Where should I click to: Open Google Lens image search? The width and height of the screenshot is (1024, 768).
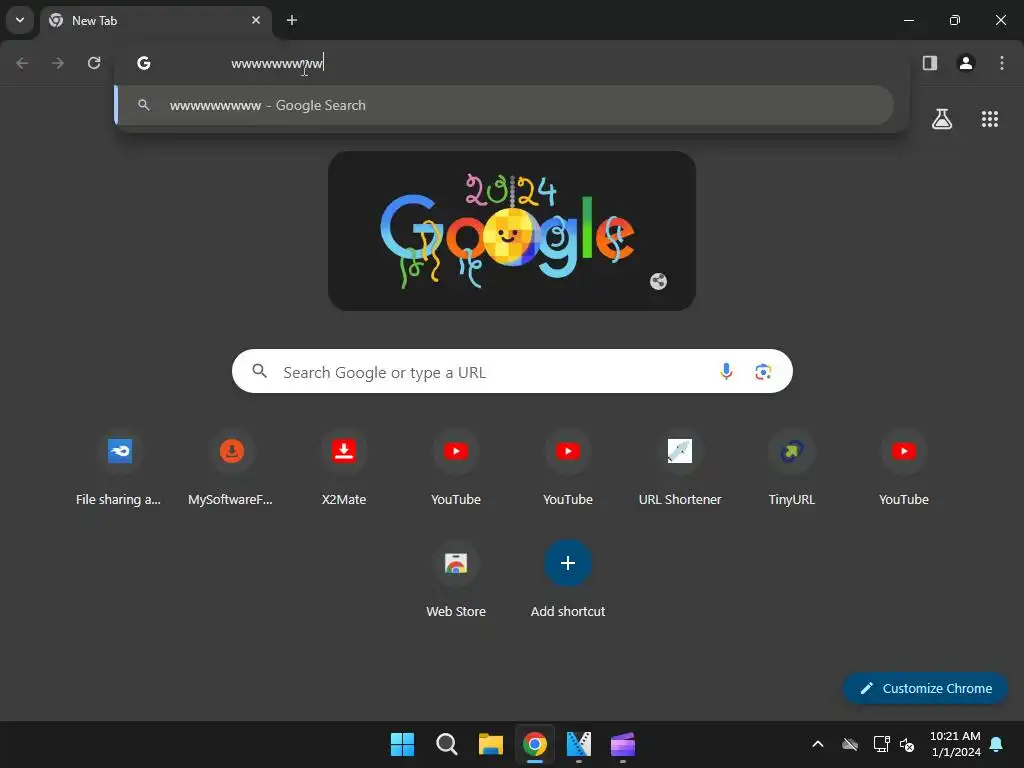763,372
